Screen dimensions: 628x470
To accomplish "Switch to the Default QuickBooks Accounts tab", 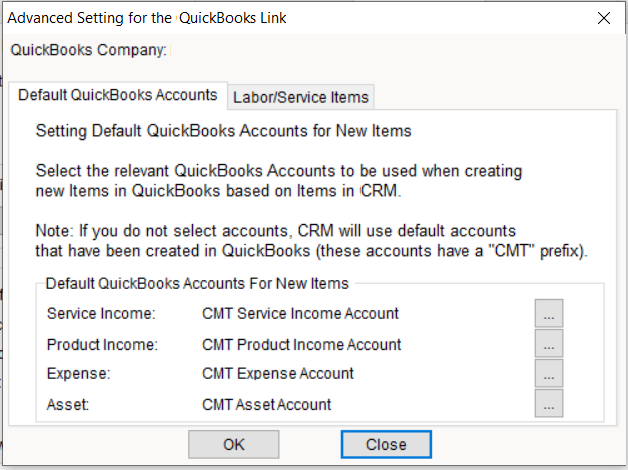I will pos(118,96).
